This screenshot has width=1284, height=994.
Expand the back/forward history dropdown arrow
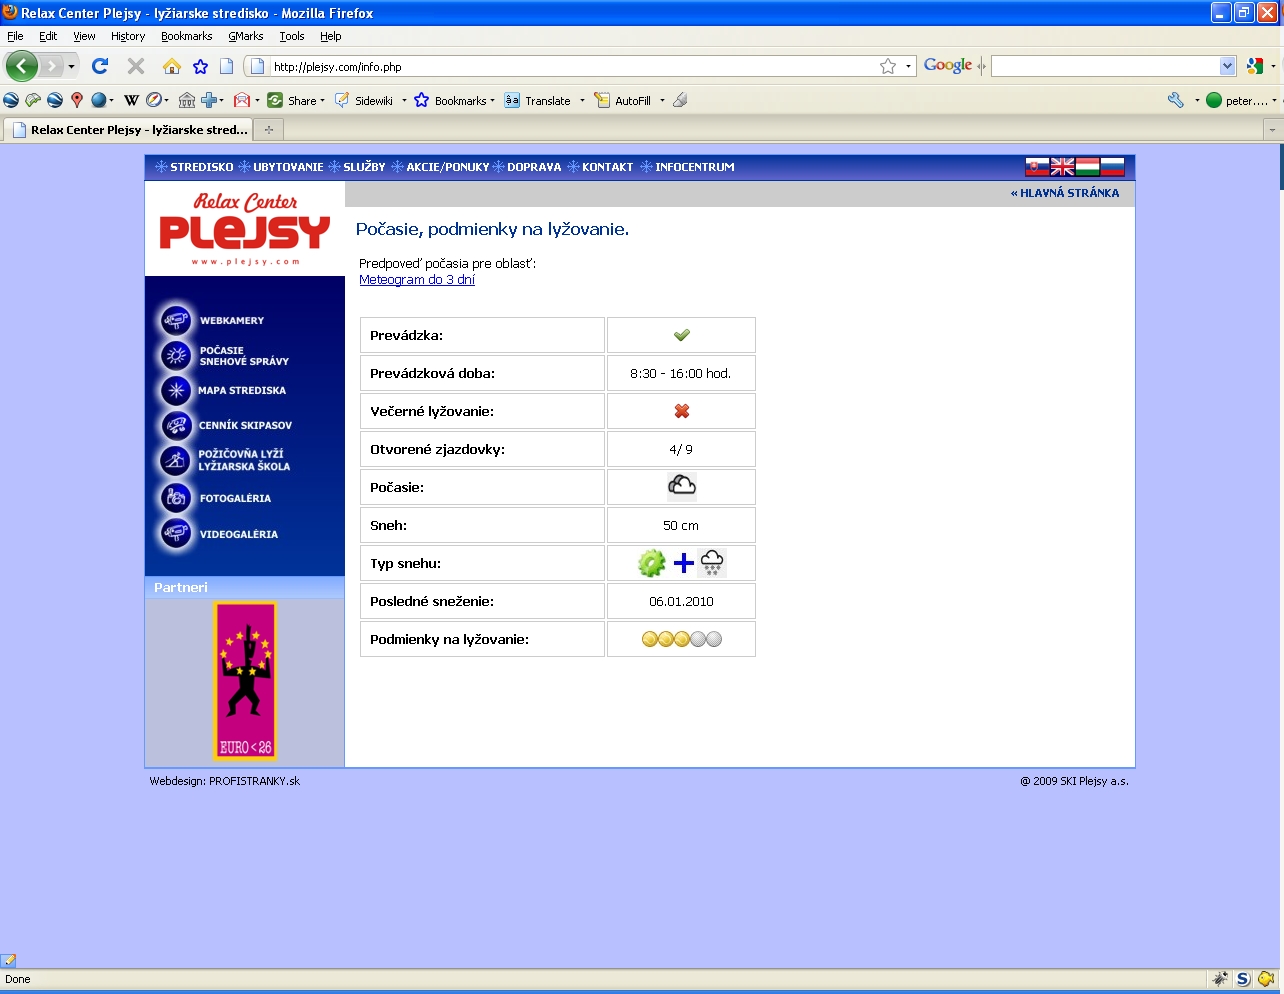(71, 67)
